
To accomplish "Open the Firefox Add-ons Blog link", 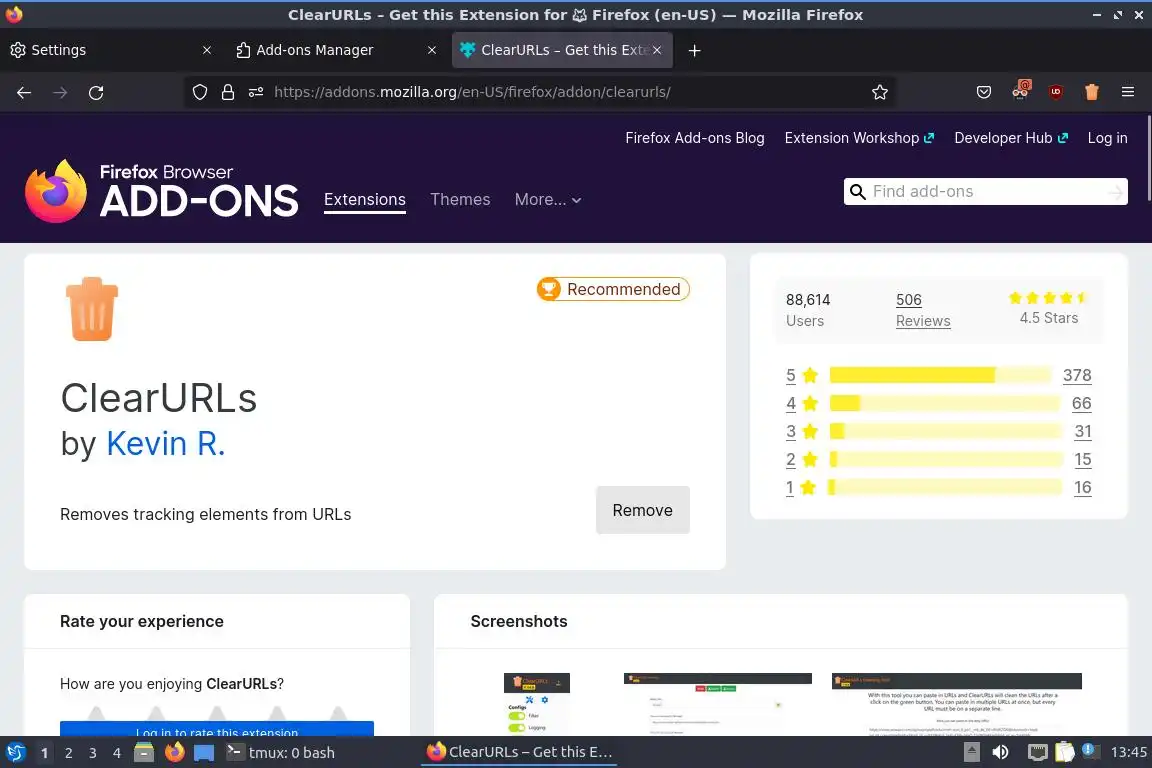I will pos(694,138).
